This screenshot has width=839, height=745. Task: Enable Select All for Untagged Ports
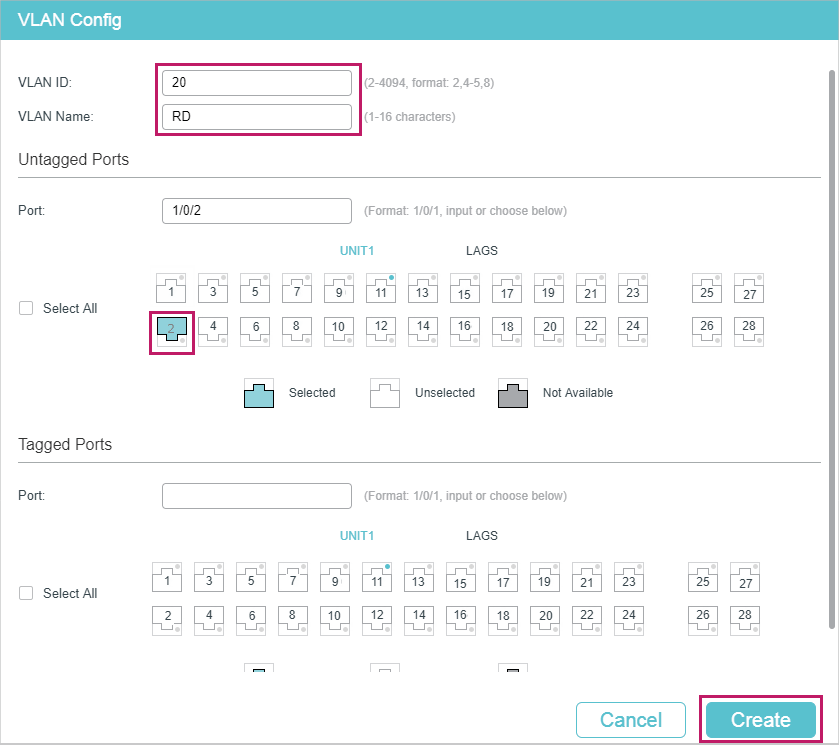coord(26,308)
